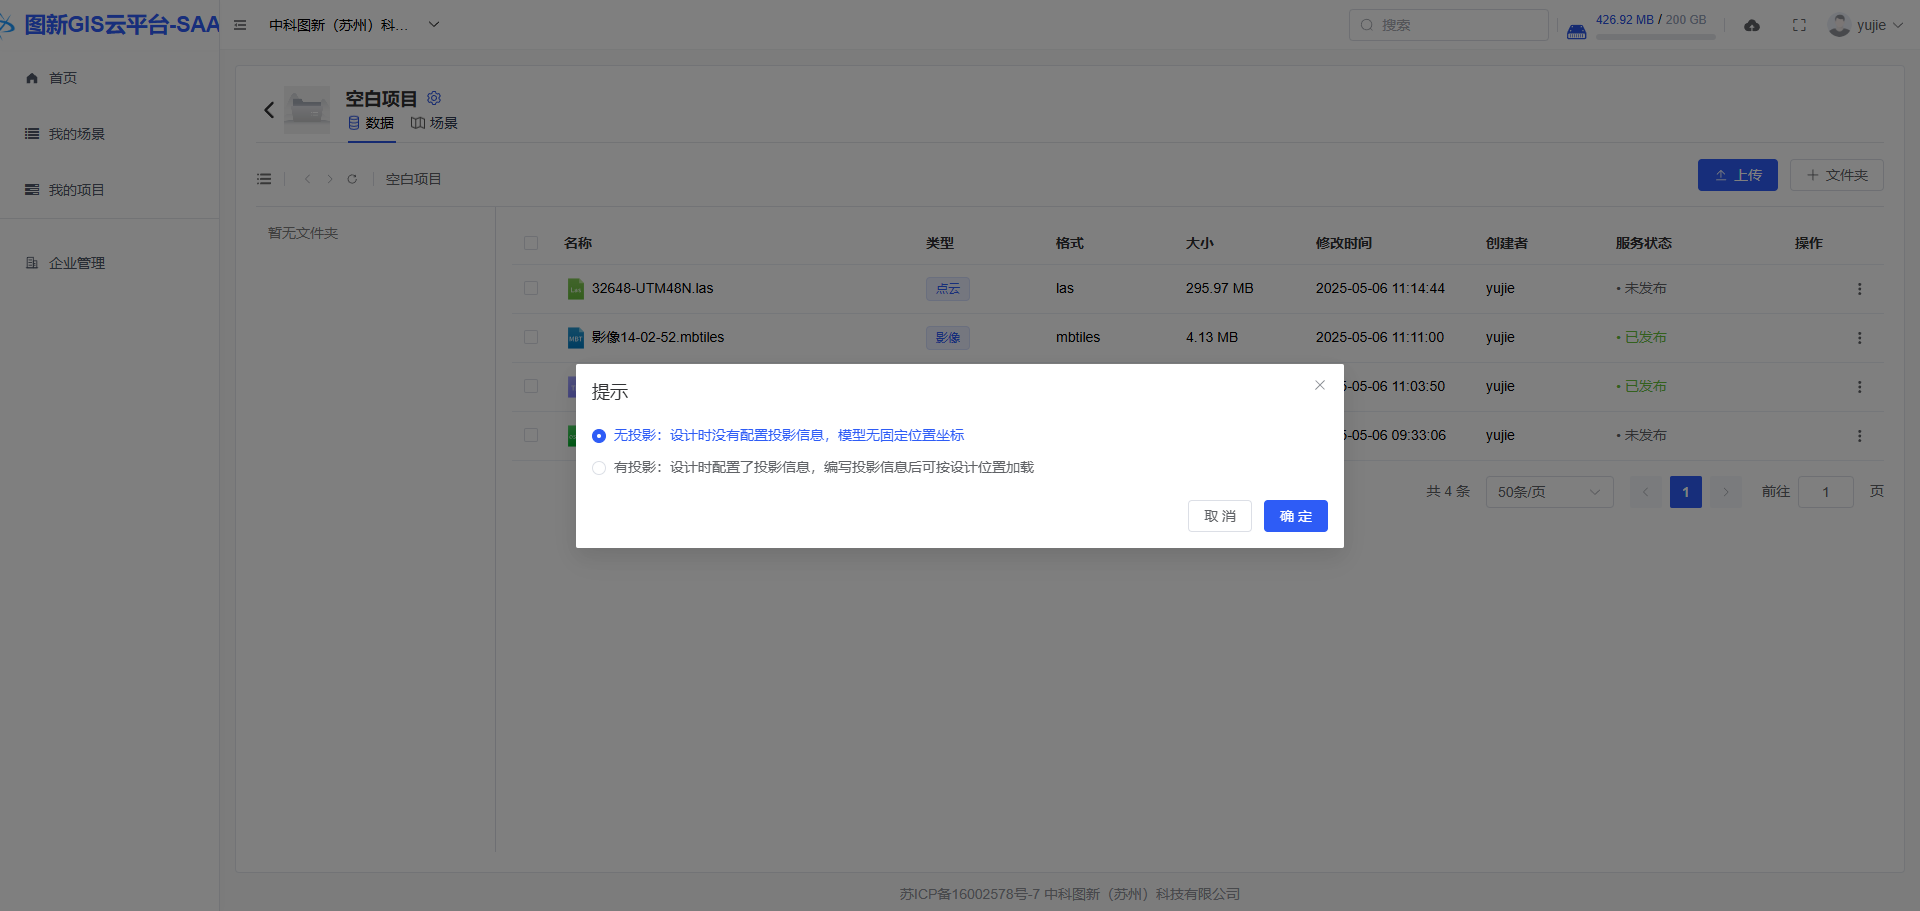Select the 有投影 radio option
This screenshot has width=1920, height=911.
coord(599,468)
